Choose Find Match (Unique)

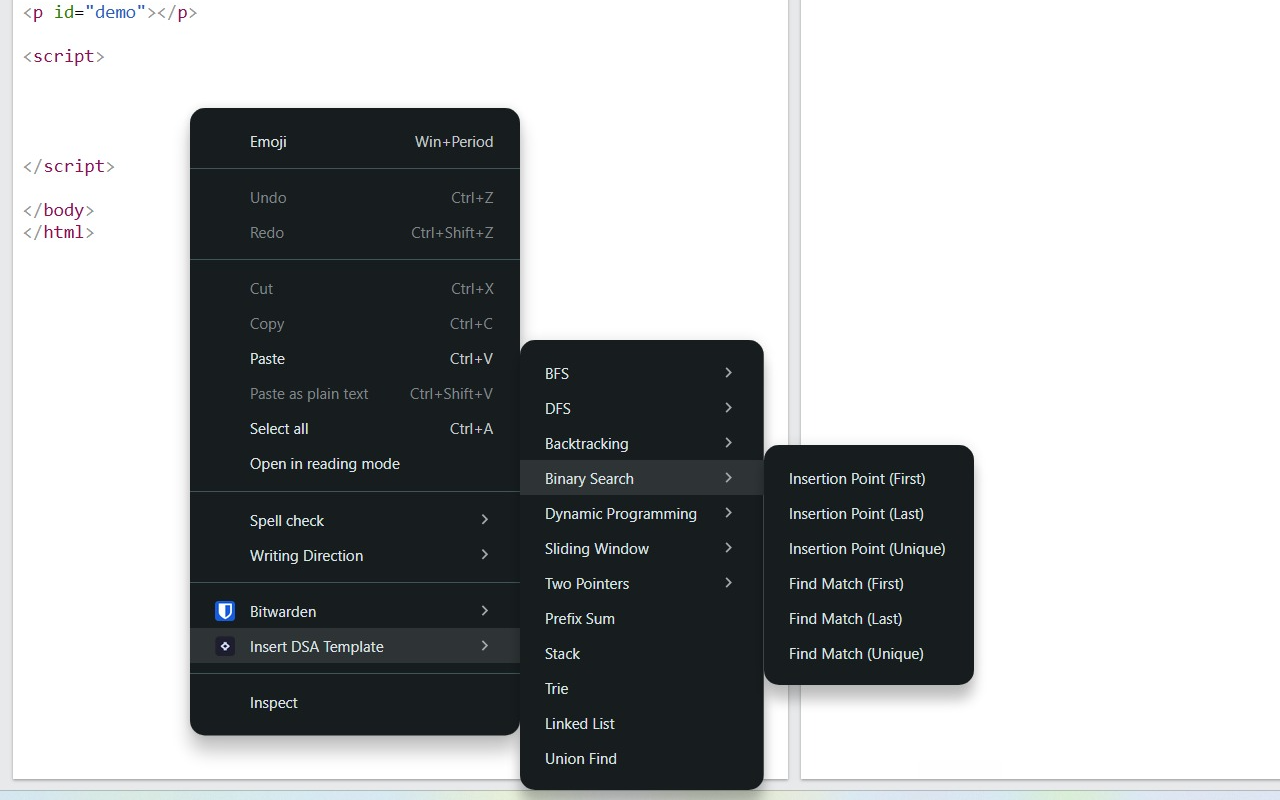point(869,654)
